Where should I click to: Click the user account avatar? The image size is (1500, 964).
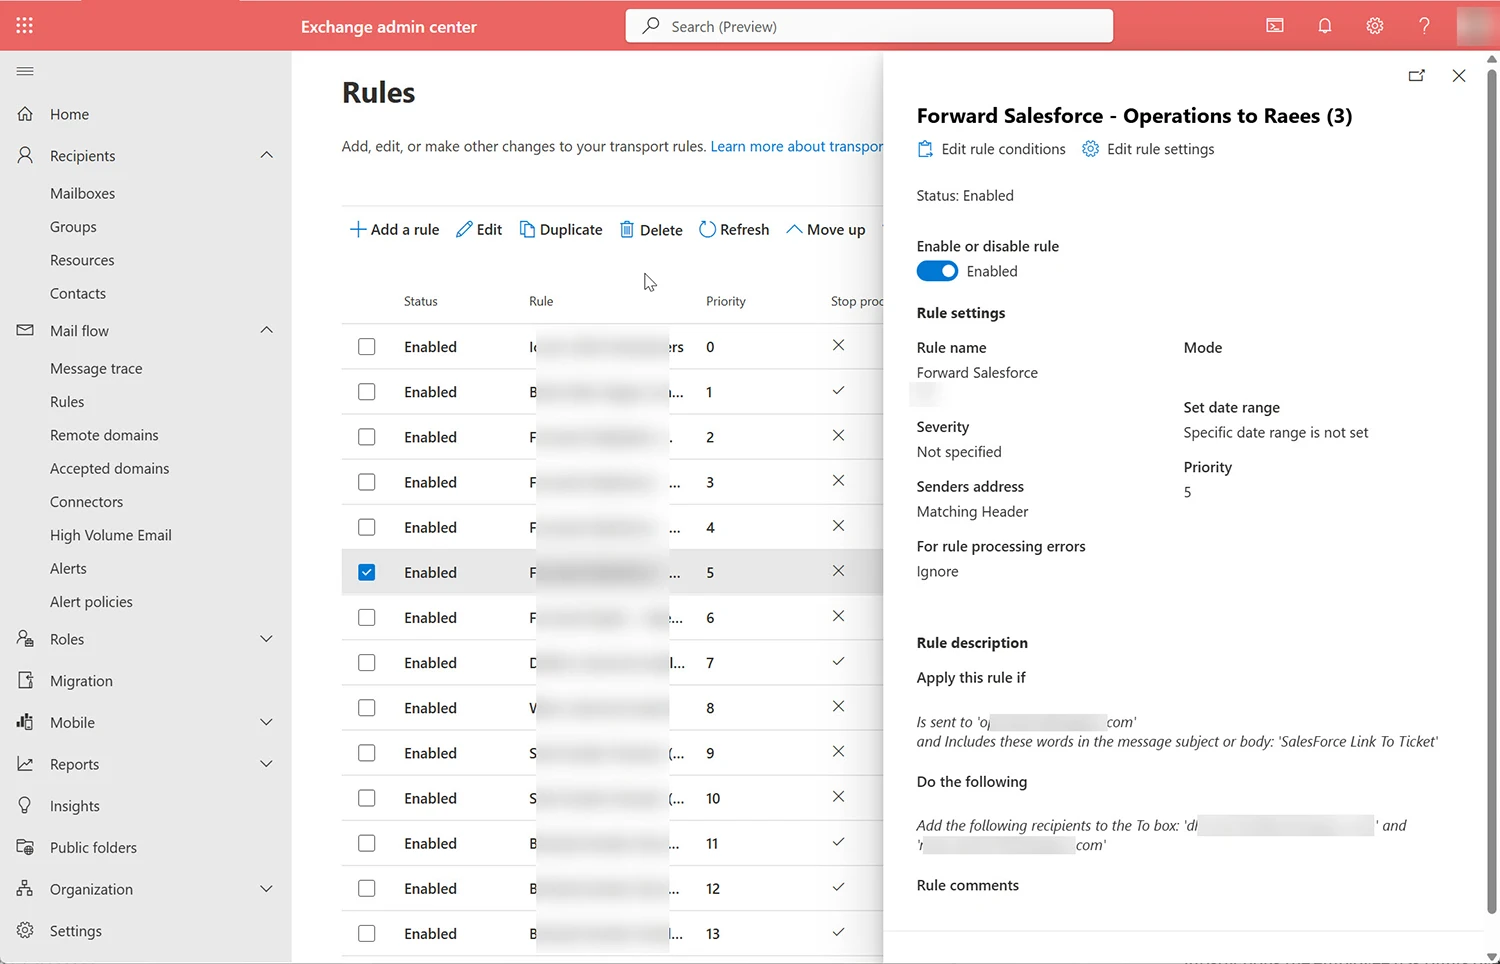tap(1477, 26)
